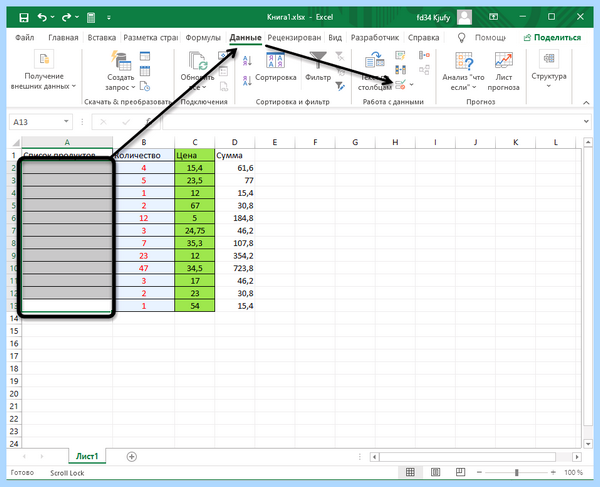Undo the last action

point(42,17)
